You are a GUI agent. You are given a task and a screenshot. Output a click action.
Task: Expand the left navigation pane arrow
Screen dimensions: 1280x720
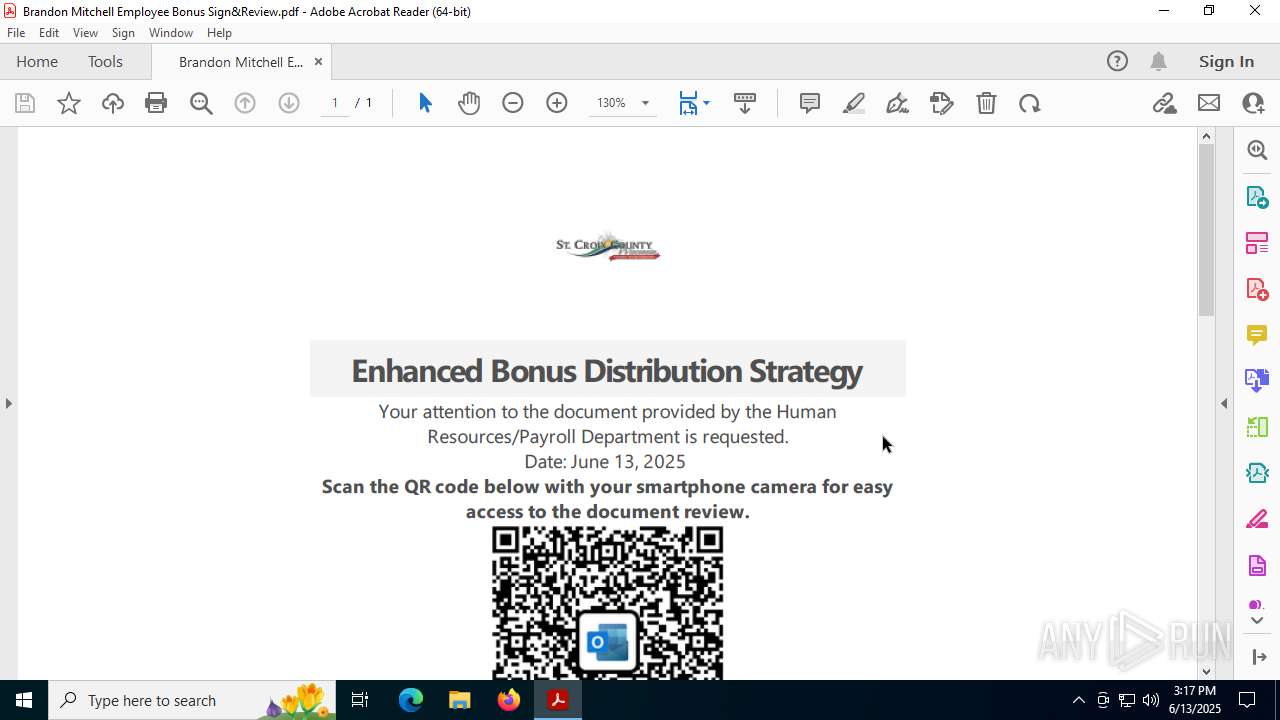[8, 403]
